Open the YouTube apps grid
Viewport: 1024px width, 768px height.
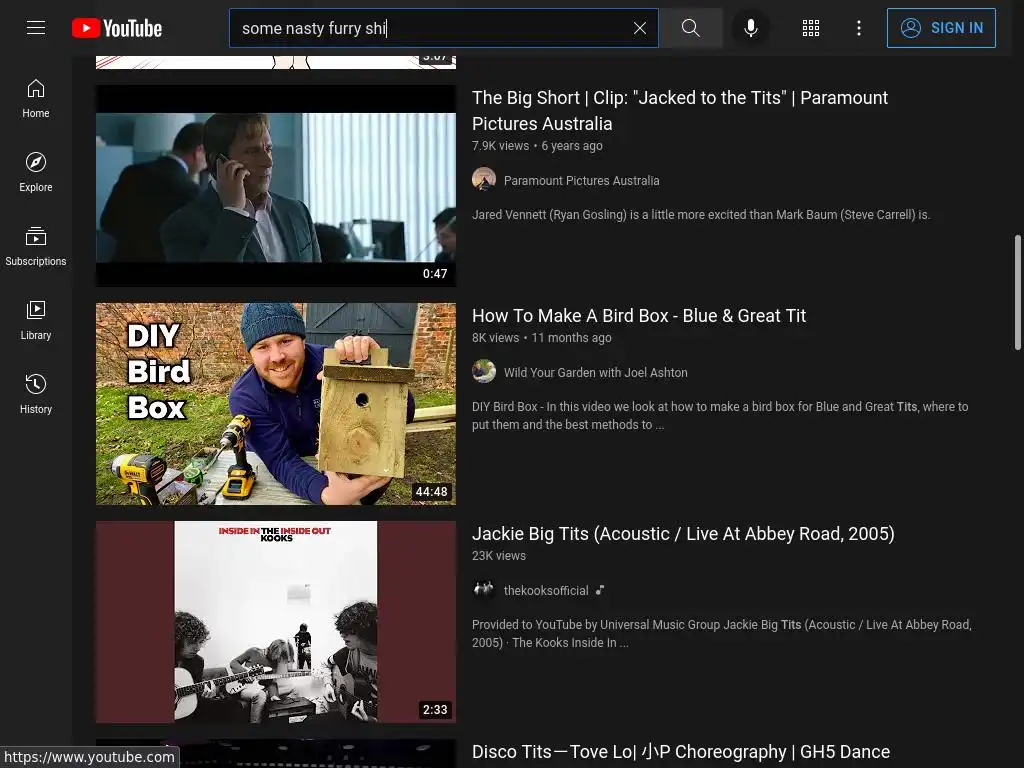click(x=810, y=28)
